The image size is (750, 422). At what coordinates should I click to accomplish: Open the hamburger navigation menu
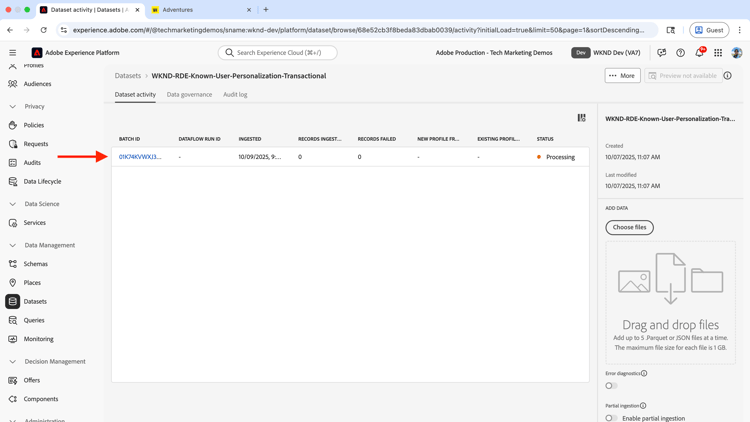point(12,53)
